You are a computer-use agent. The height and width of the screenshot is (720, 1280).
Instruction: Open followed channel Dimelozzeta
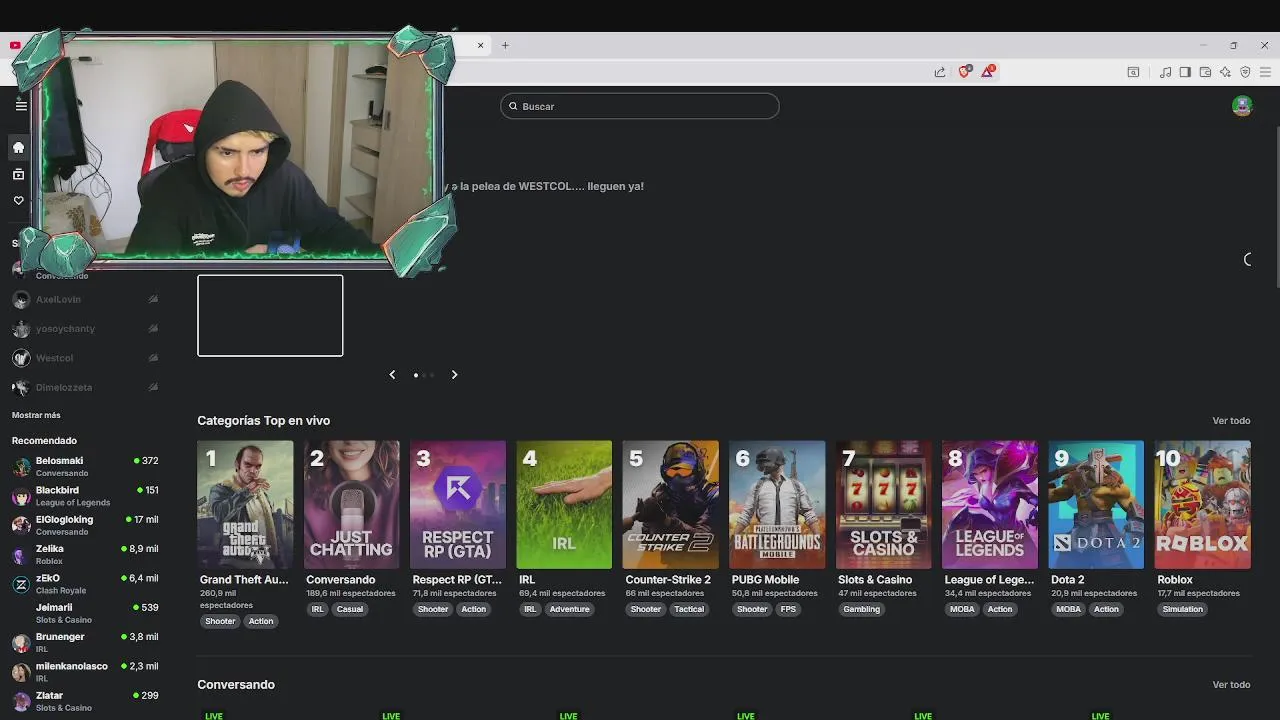85,387
